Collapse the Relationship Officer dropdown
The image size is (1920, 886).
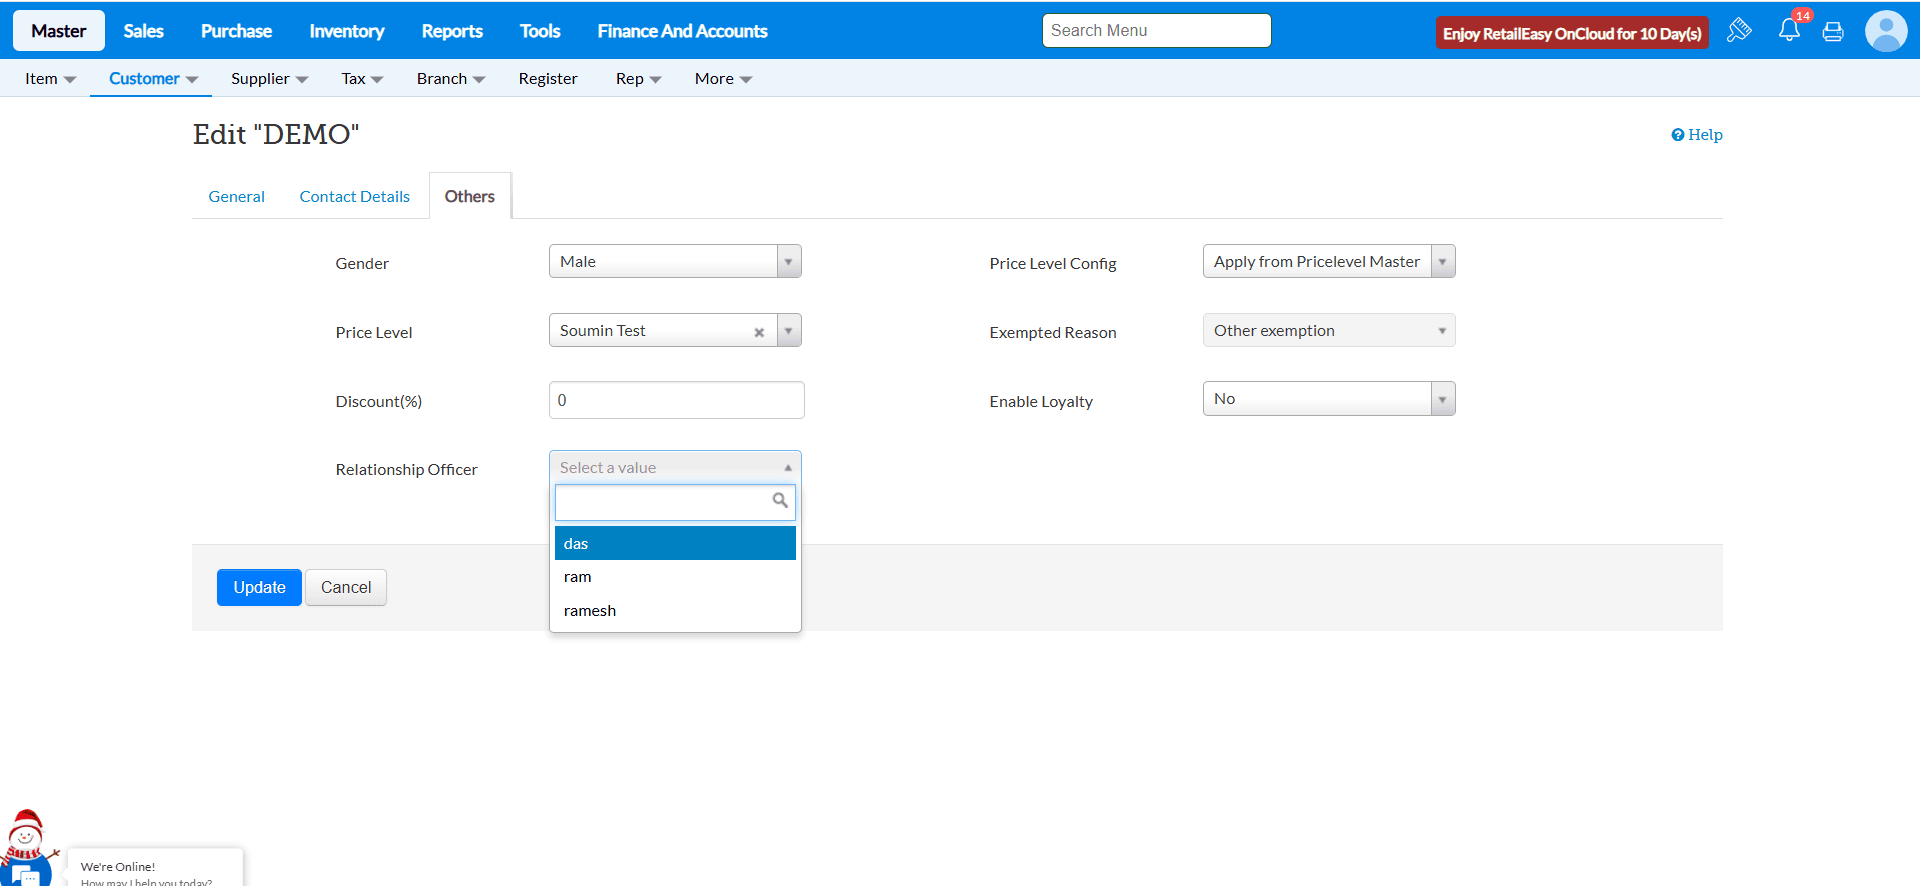[675, 467]
